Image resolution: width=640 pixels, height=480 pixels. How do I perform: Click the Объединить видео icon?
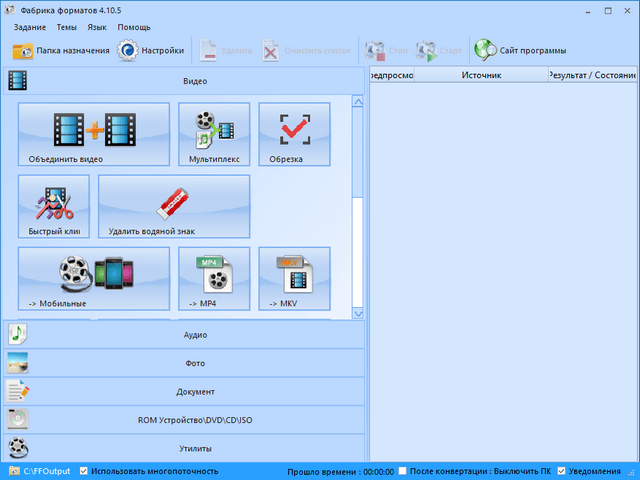point(93,127)
